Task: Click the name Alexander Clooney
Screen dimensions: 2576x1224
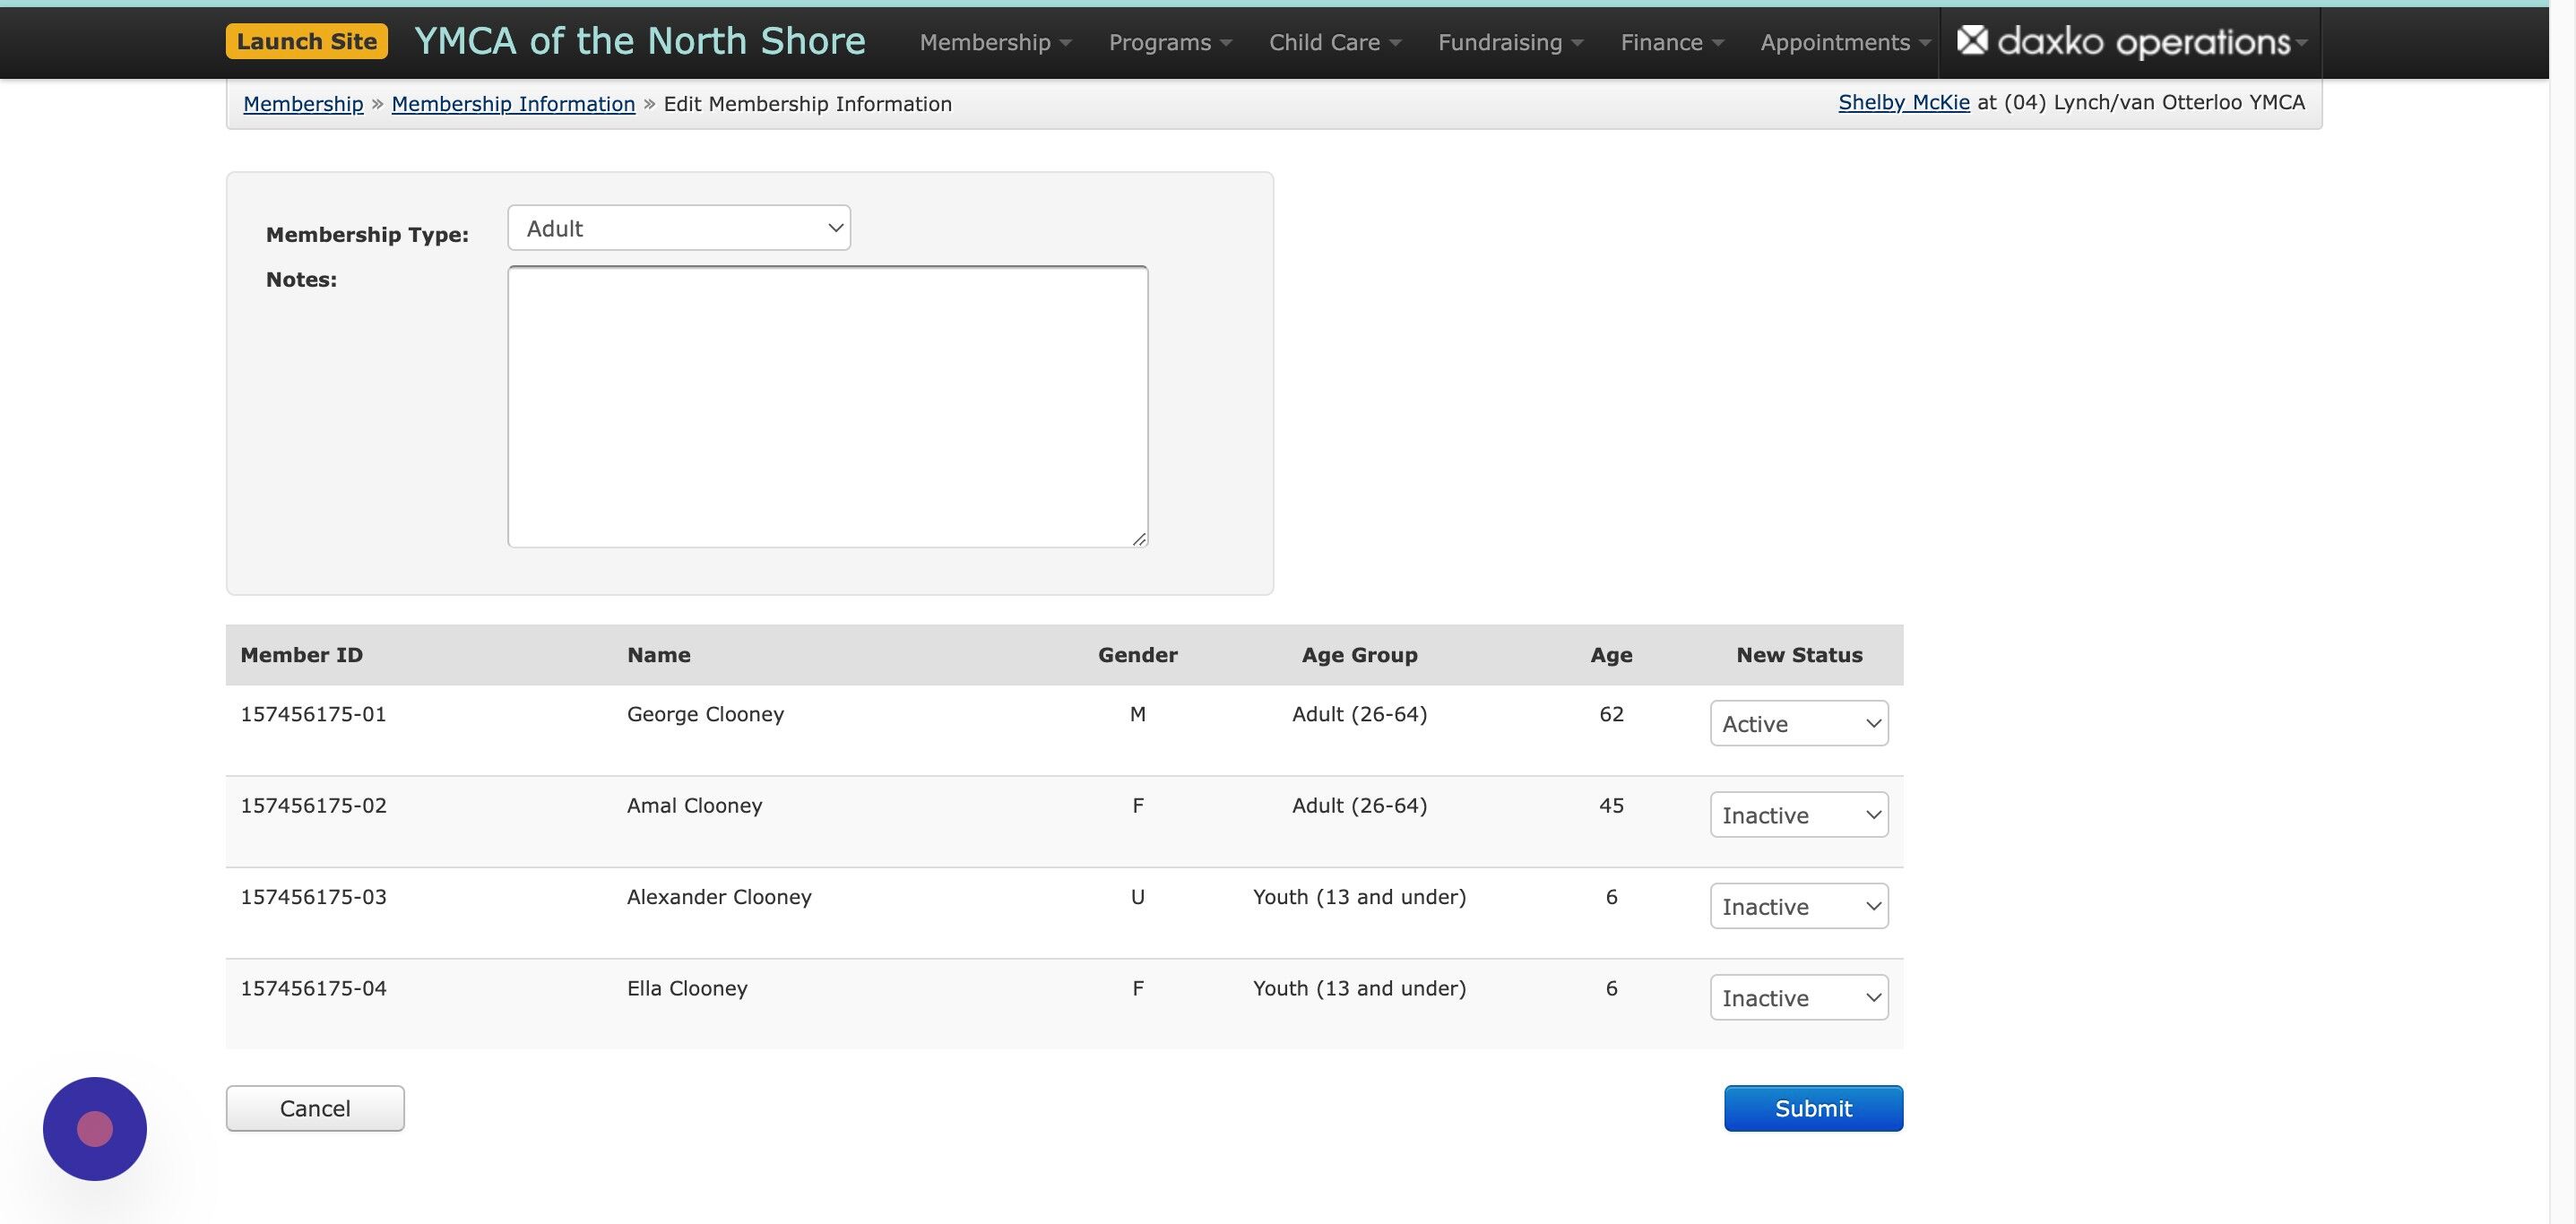Action: point(719,897)
